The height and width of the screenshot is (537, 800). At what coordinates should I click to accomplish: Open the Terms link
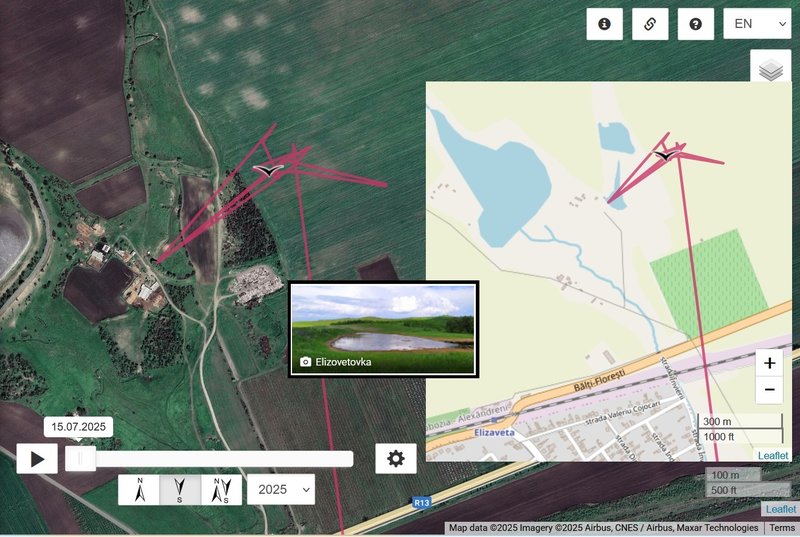tap(782, 528)
